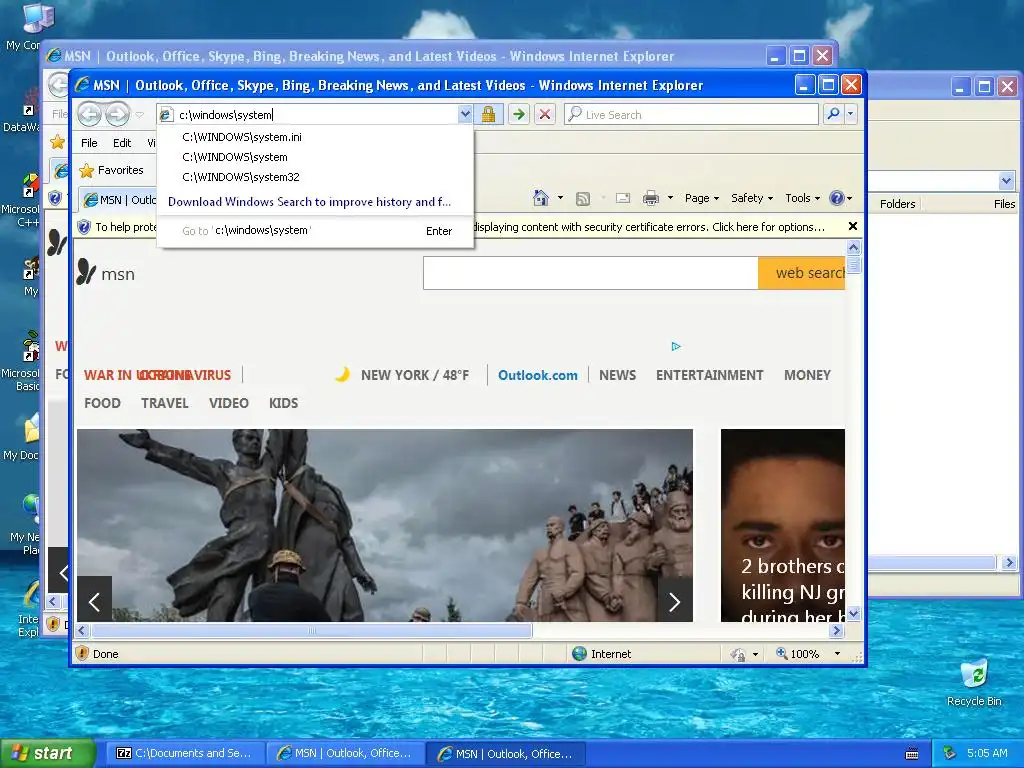Viewport: 1024px width, 768px height.
Task: Click the Favorites star button
Action: tap(111, 170)
